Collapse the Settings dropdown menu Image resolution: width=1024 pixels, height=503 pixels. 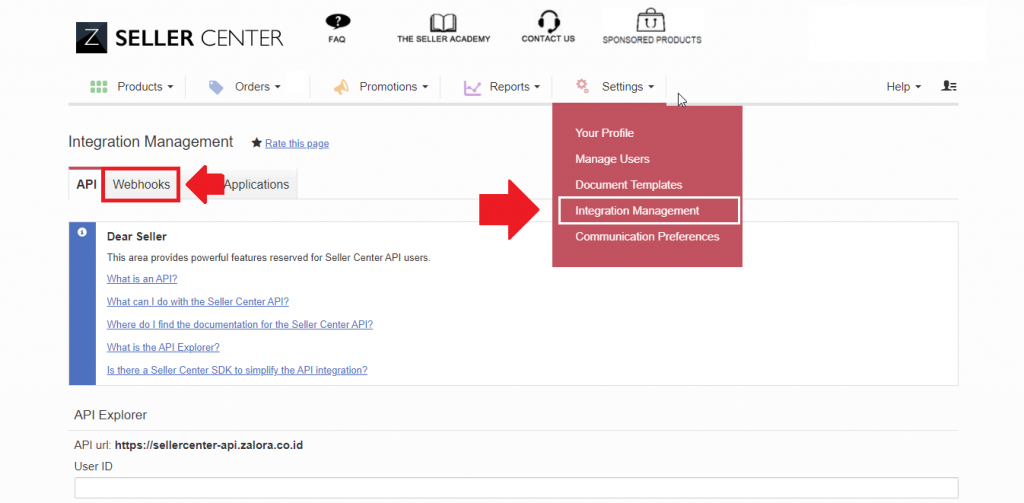coord(628,87)
